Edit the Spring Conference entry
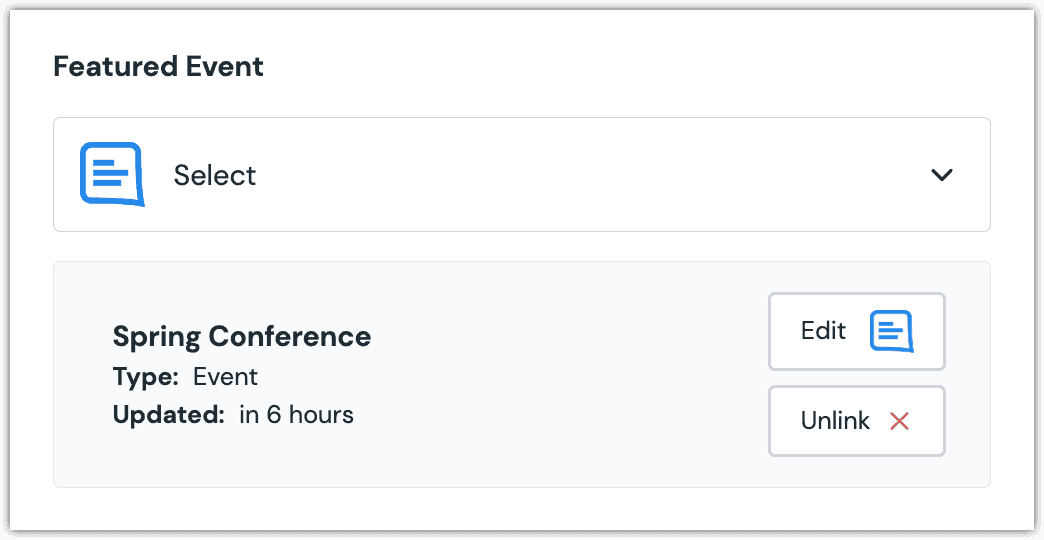 point(857,332)
